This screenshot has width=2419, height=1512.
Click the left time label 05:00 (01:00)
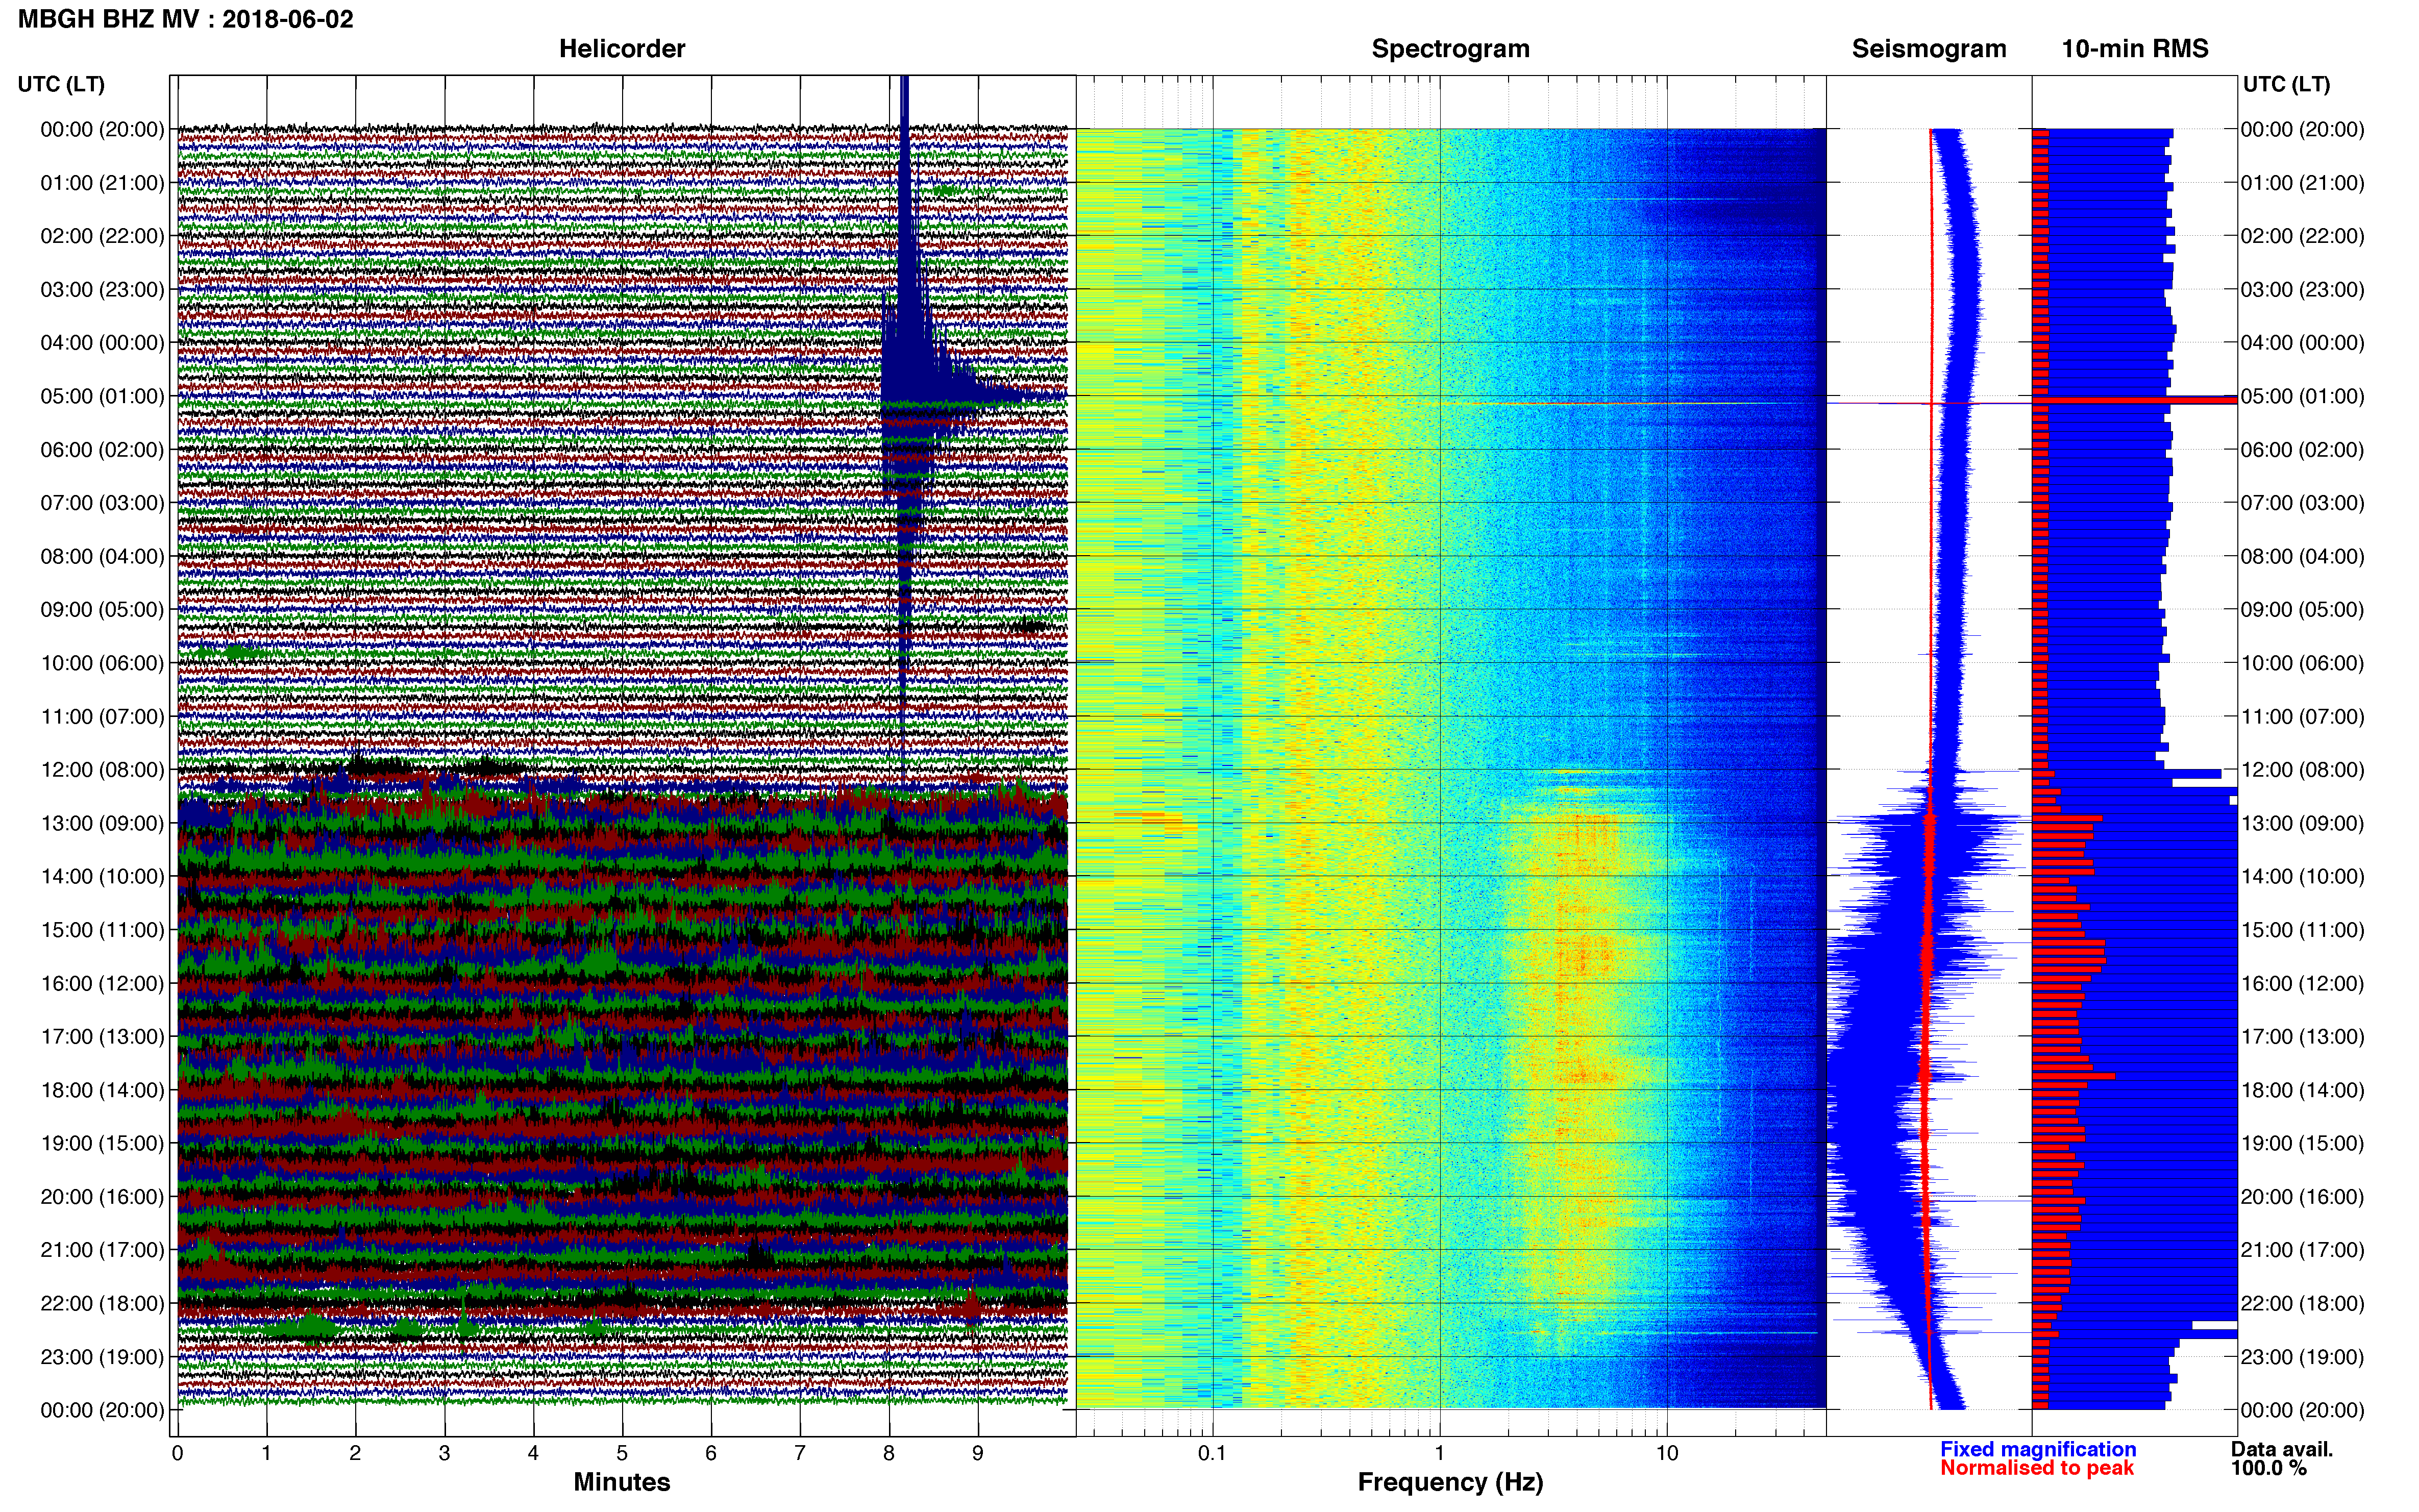point(102,396)
